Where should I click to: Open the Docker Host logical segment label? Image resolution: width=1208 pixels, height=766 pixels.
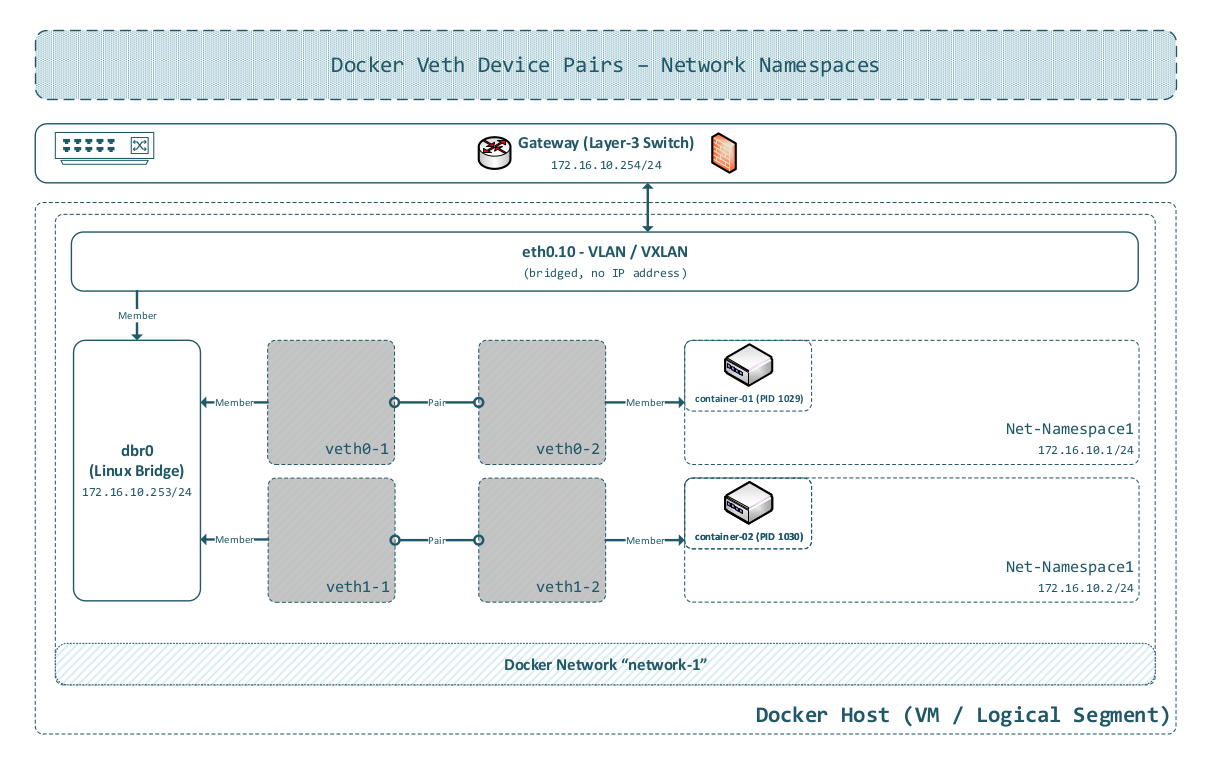tap(963, 714)
